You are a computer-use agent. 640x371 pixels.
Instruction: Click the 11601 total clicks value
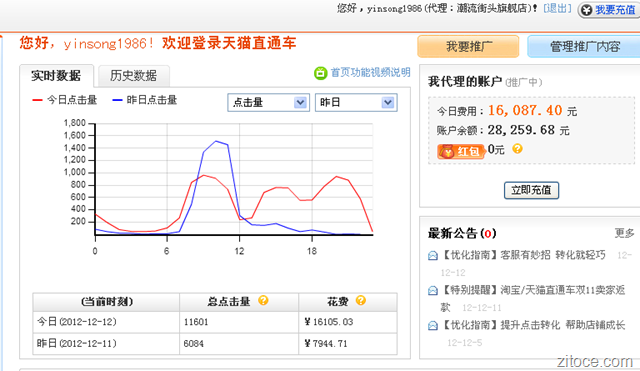[196, 322]
